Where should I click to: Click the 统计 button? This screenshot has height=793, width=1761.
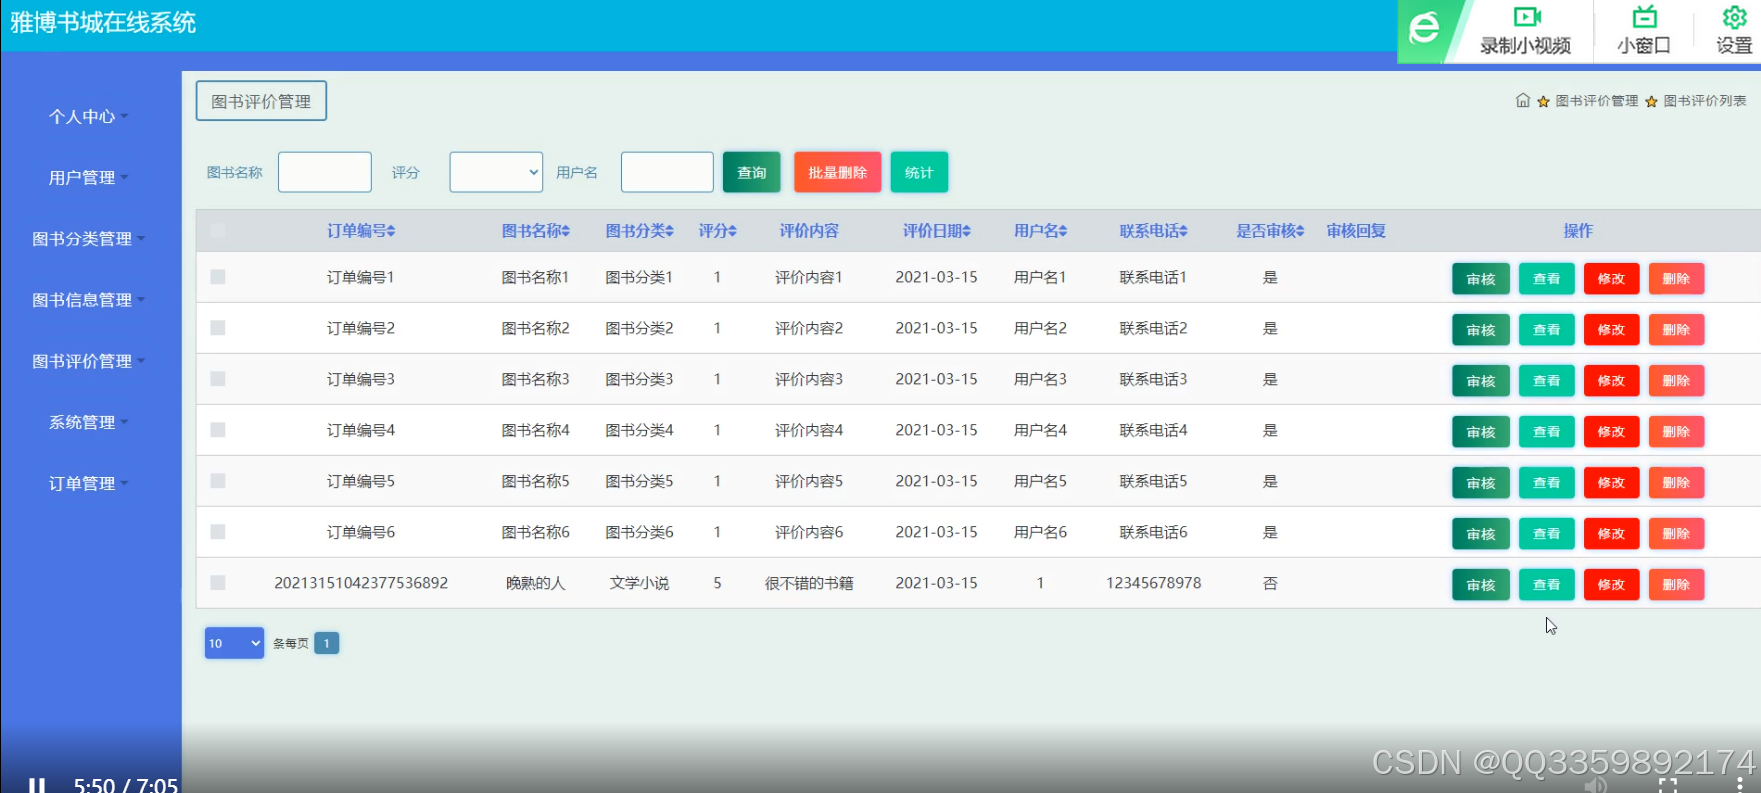919,172
